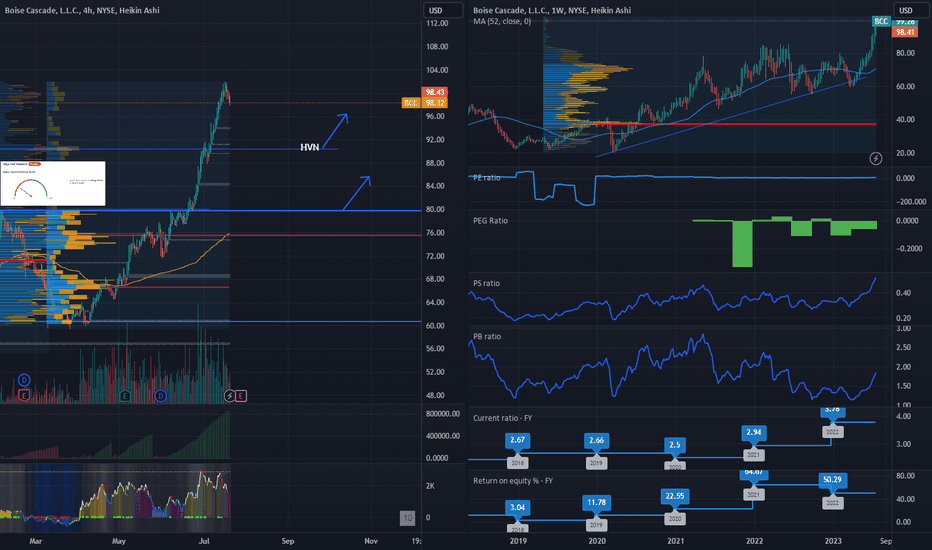Click the 3.04 return on equity value tag
This screenshot has width=932, height=550.
(517, 507)
